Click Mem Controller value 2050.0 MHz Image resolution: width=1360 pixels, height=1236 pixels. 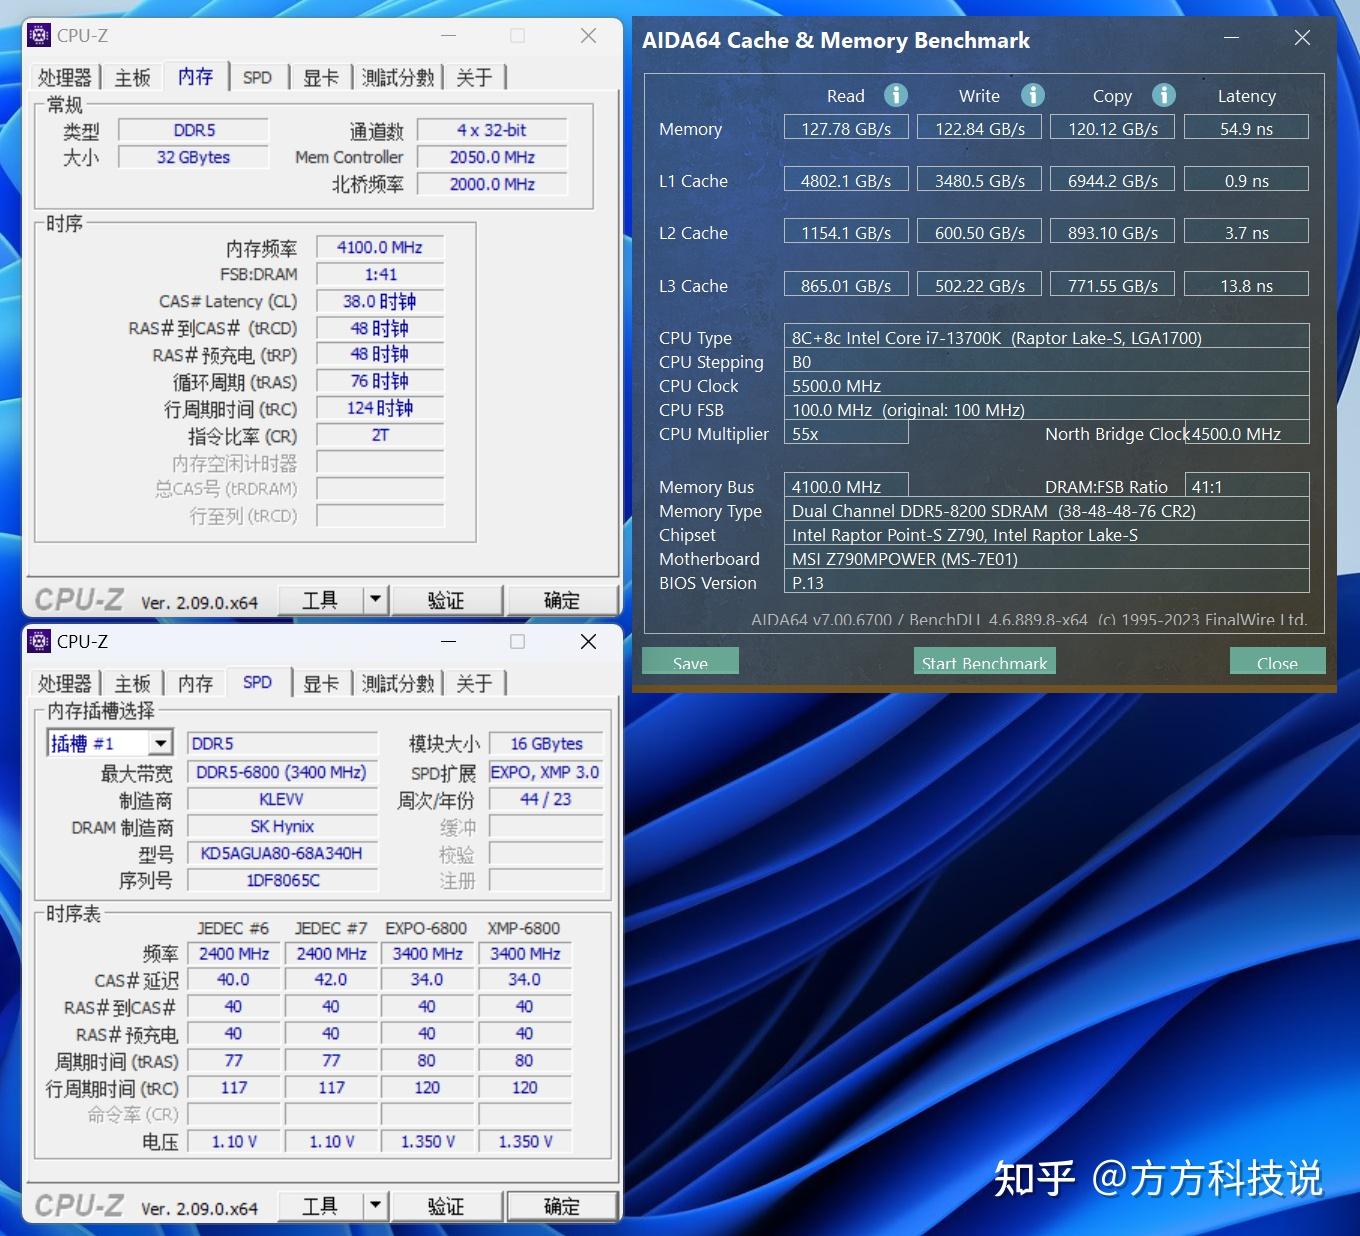(x=492, y=157)
